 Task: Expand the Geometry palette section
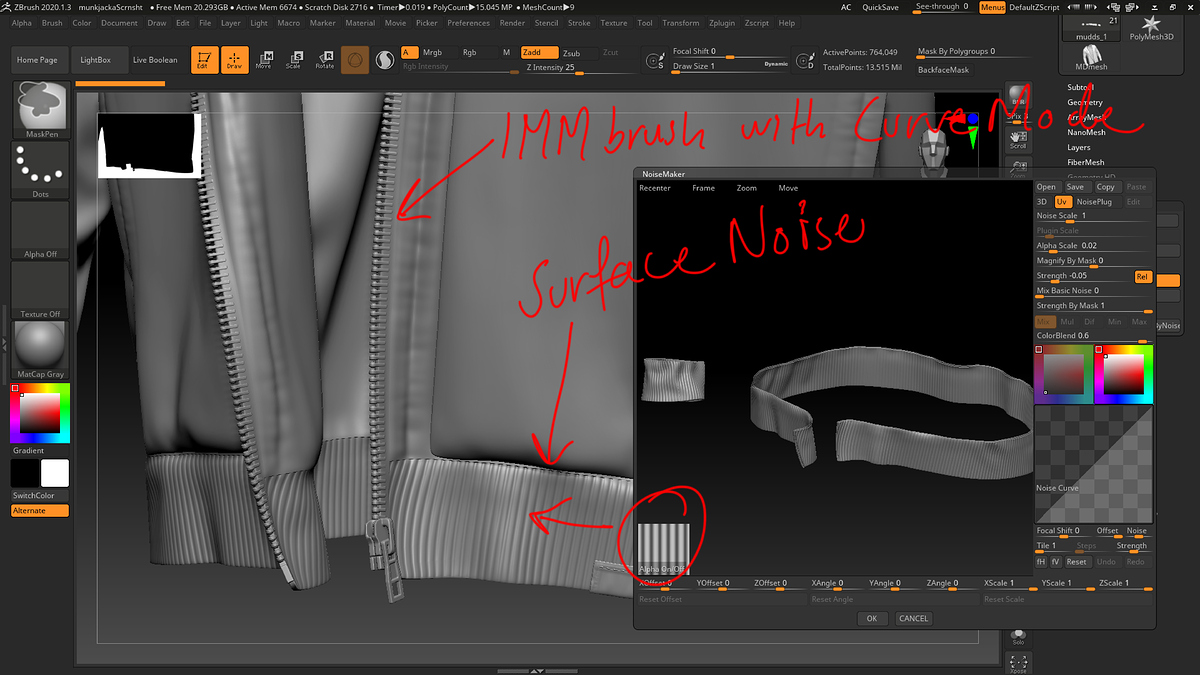pos(1085,102)
